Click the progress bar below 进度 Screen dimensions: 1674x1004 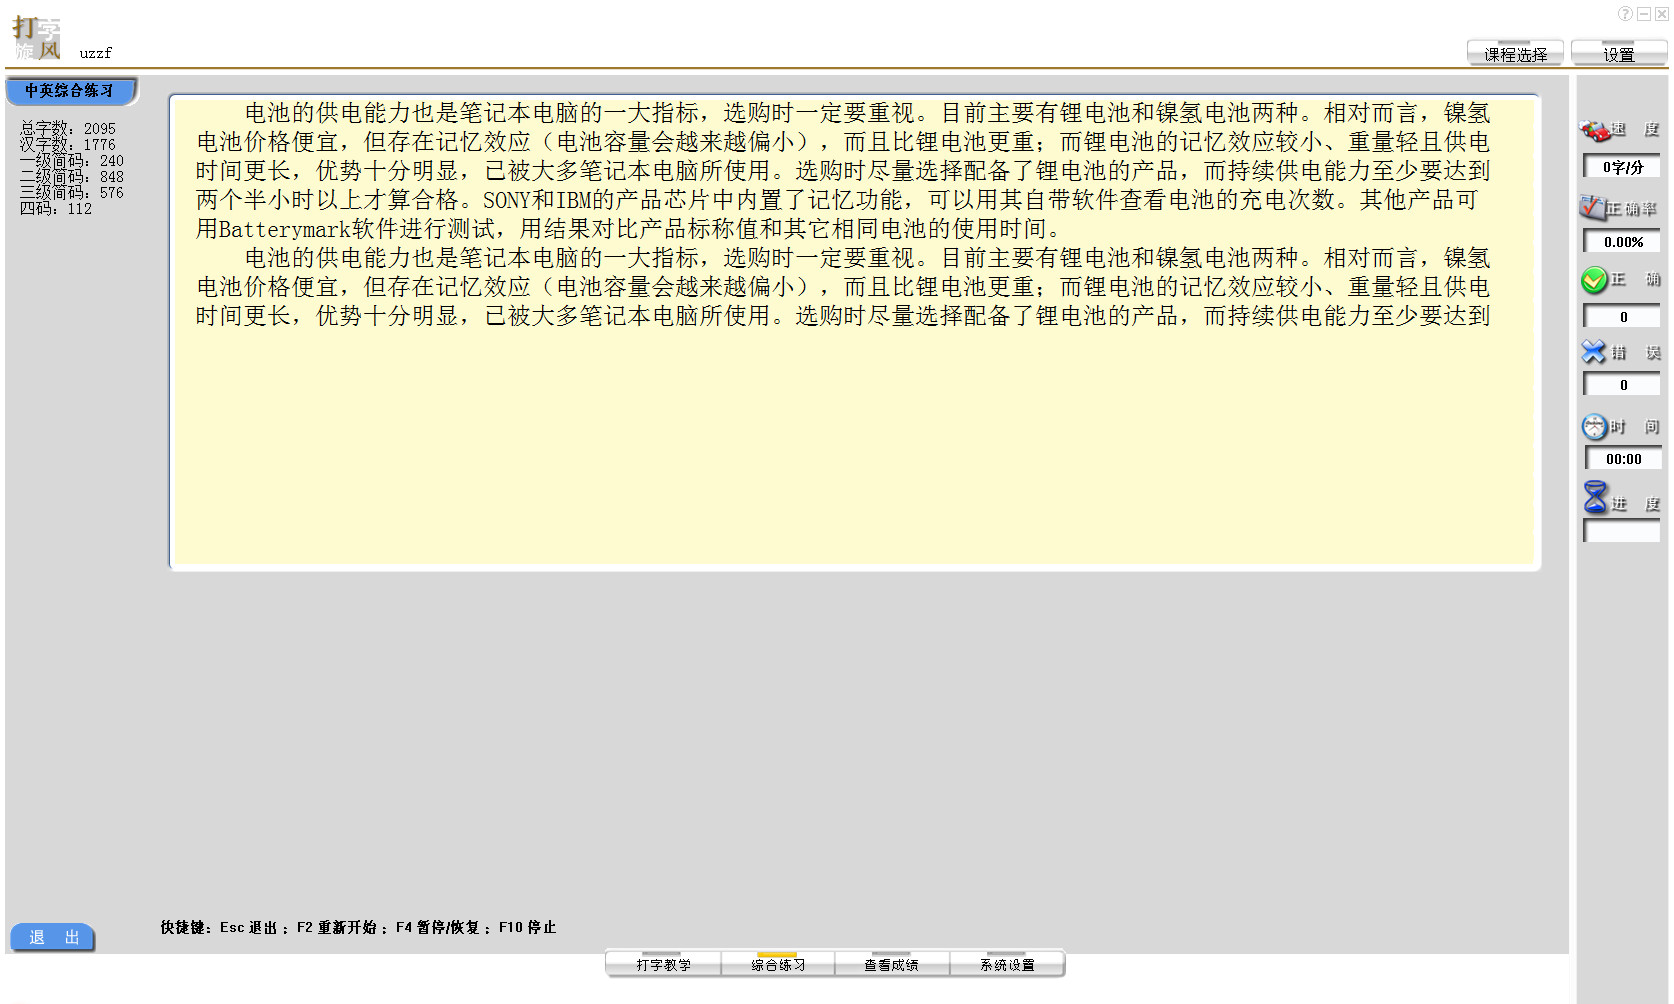[x=1621, y=531]
